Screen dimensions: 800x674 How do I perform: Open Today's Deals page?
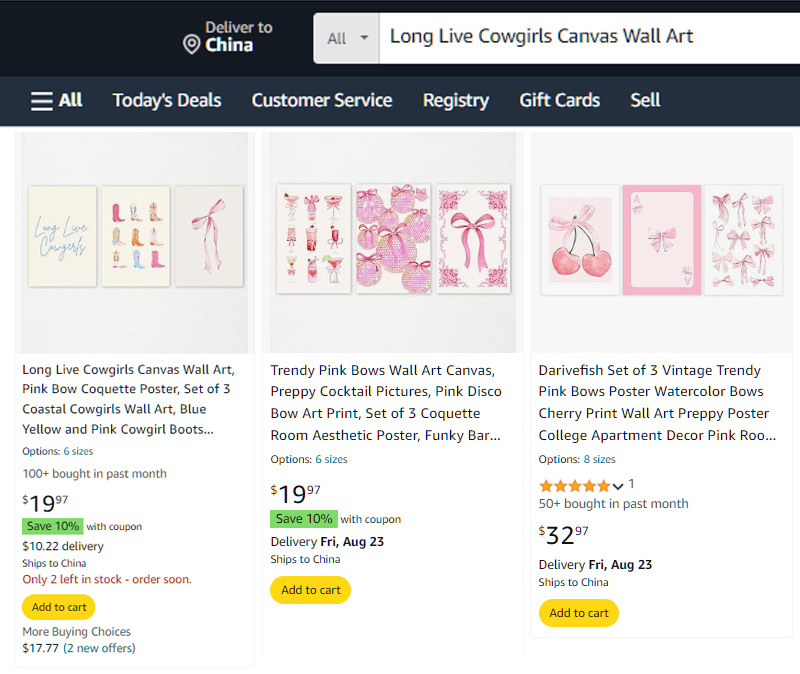point(167,100)
